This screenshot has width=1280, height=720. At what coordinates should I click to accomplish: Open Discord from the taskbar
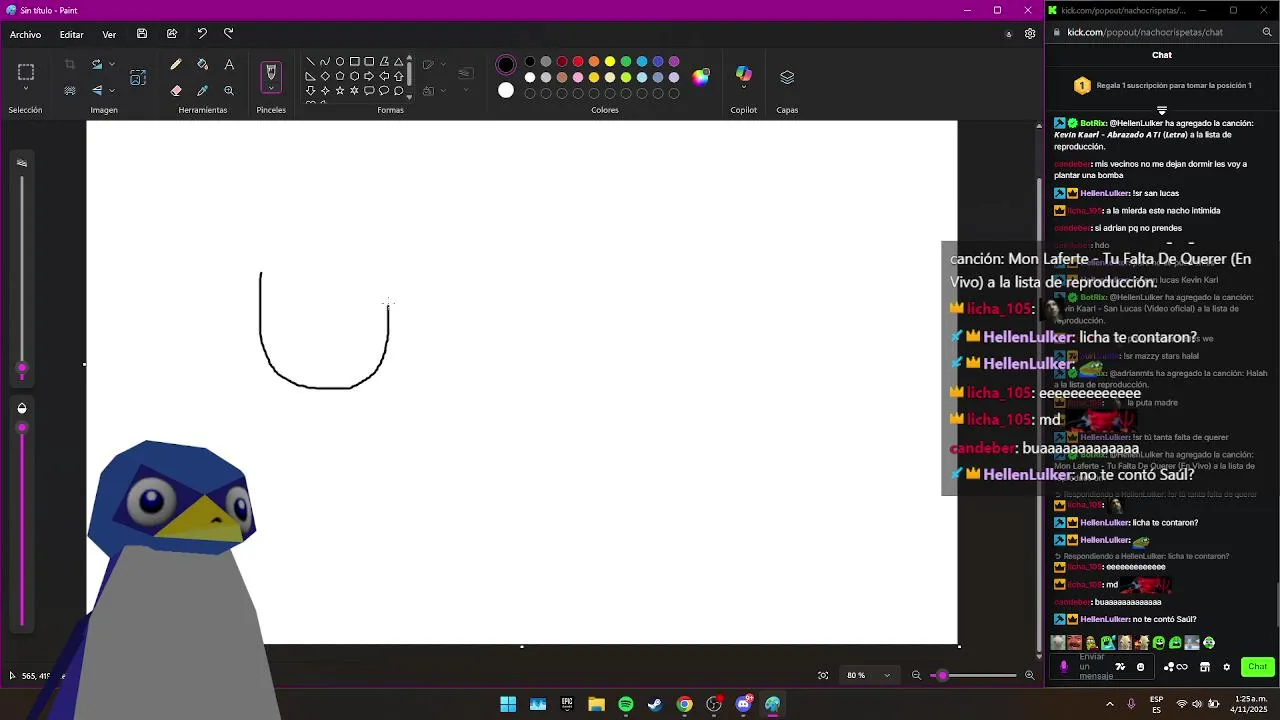tap(743, 704)
